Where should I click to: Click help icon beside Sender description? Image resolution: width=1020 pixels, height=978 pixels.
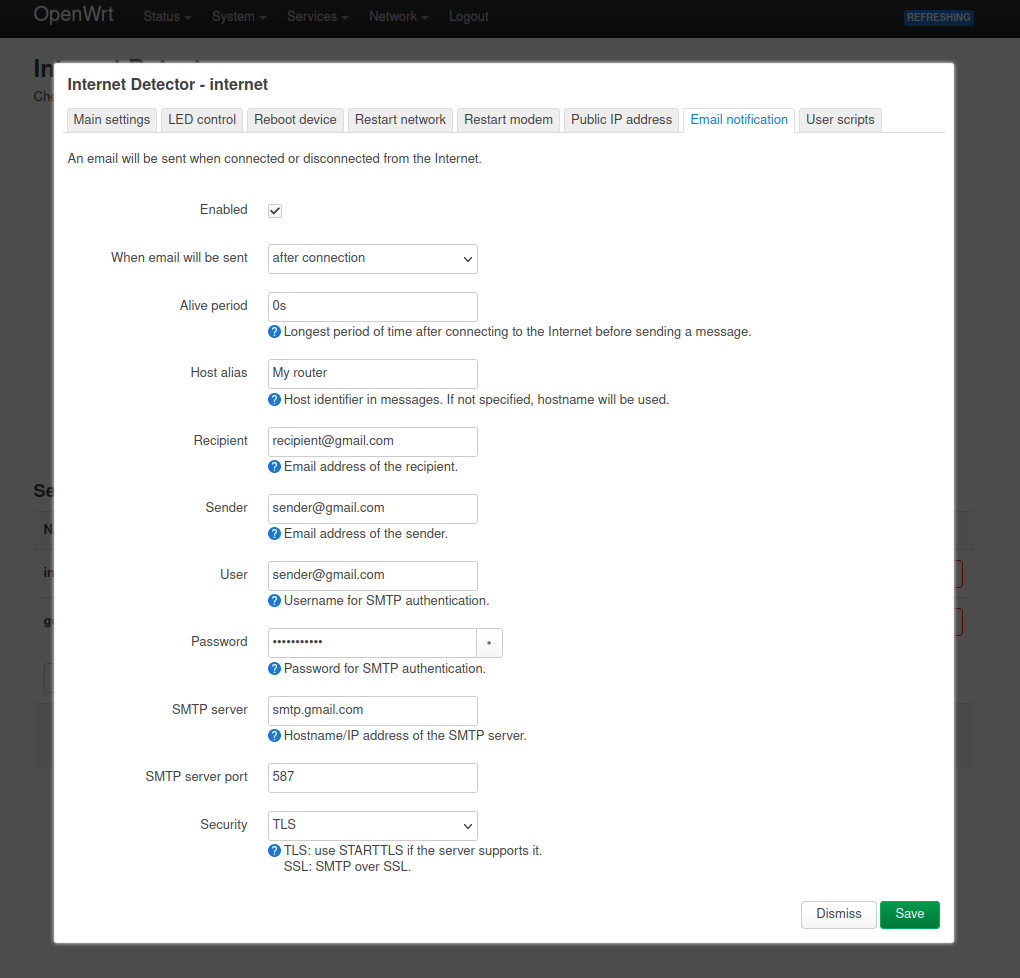point(274,534)
